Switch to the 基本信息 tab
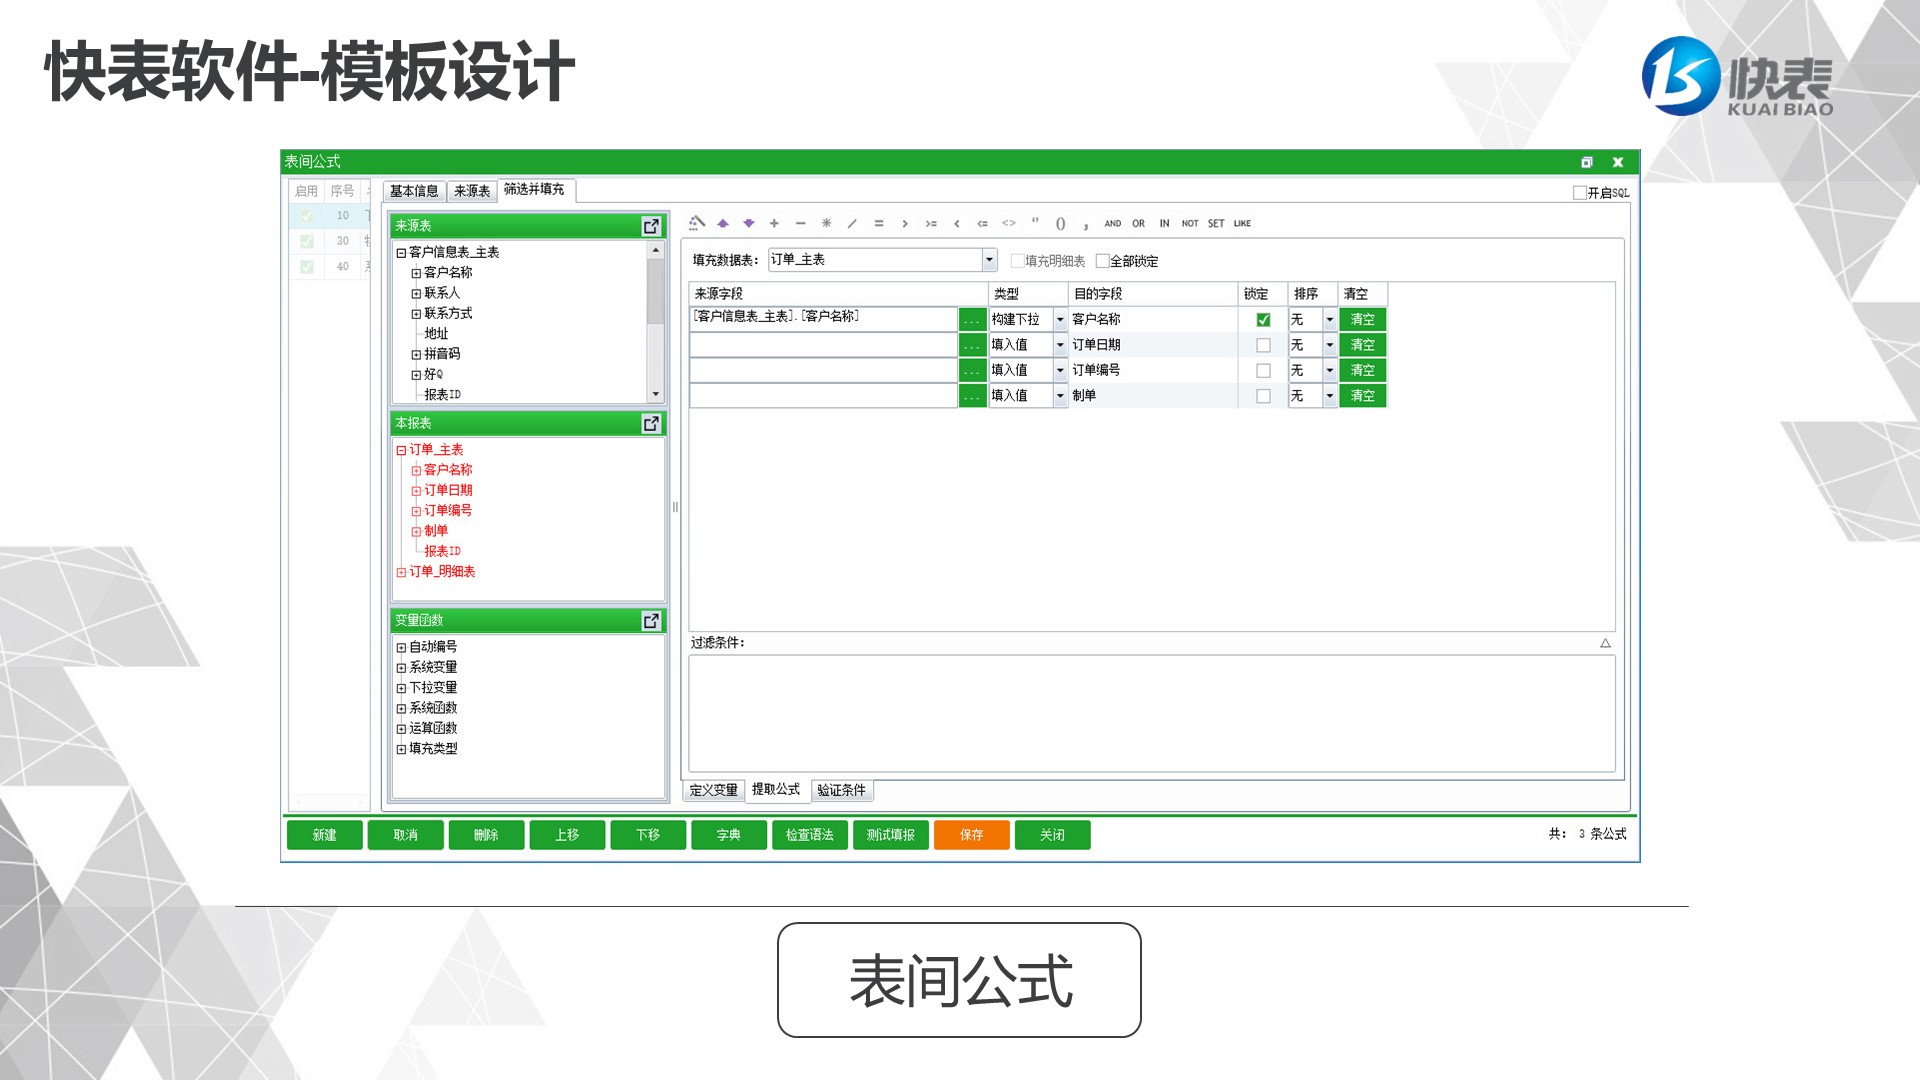 tap(414, 191)
